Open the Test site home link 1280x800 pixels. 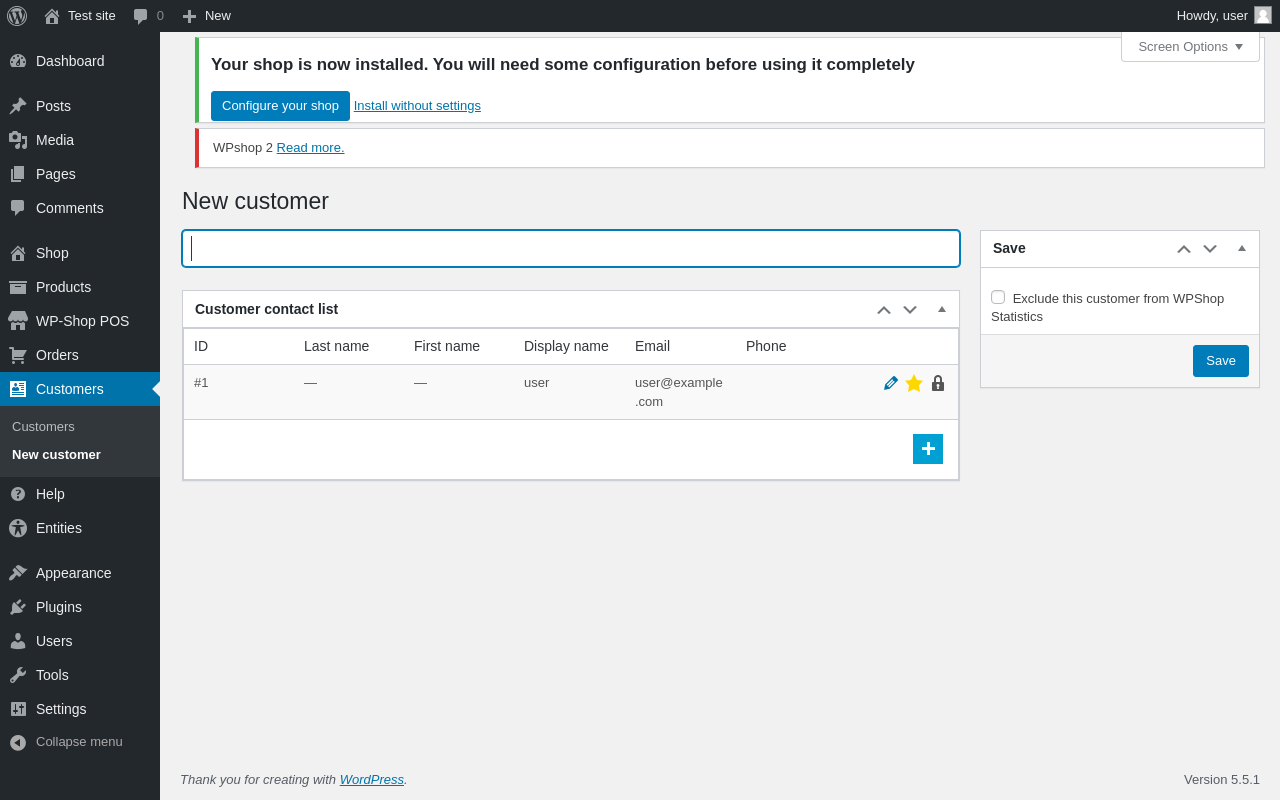[80, 16]
